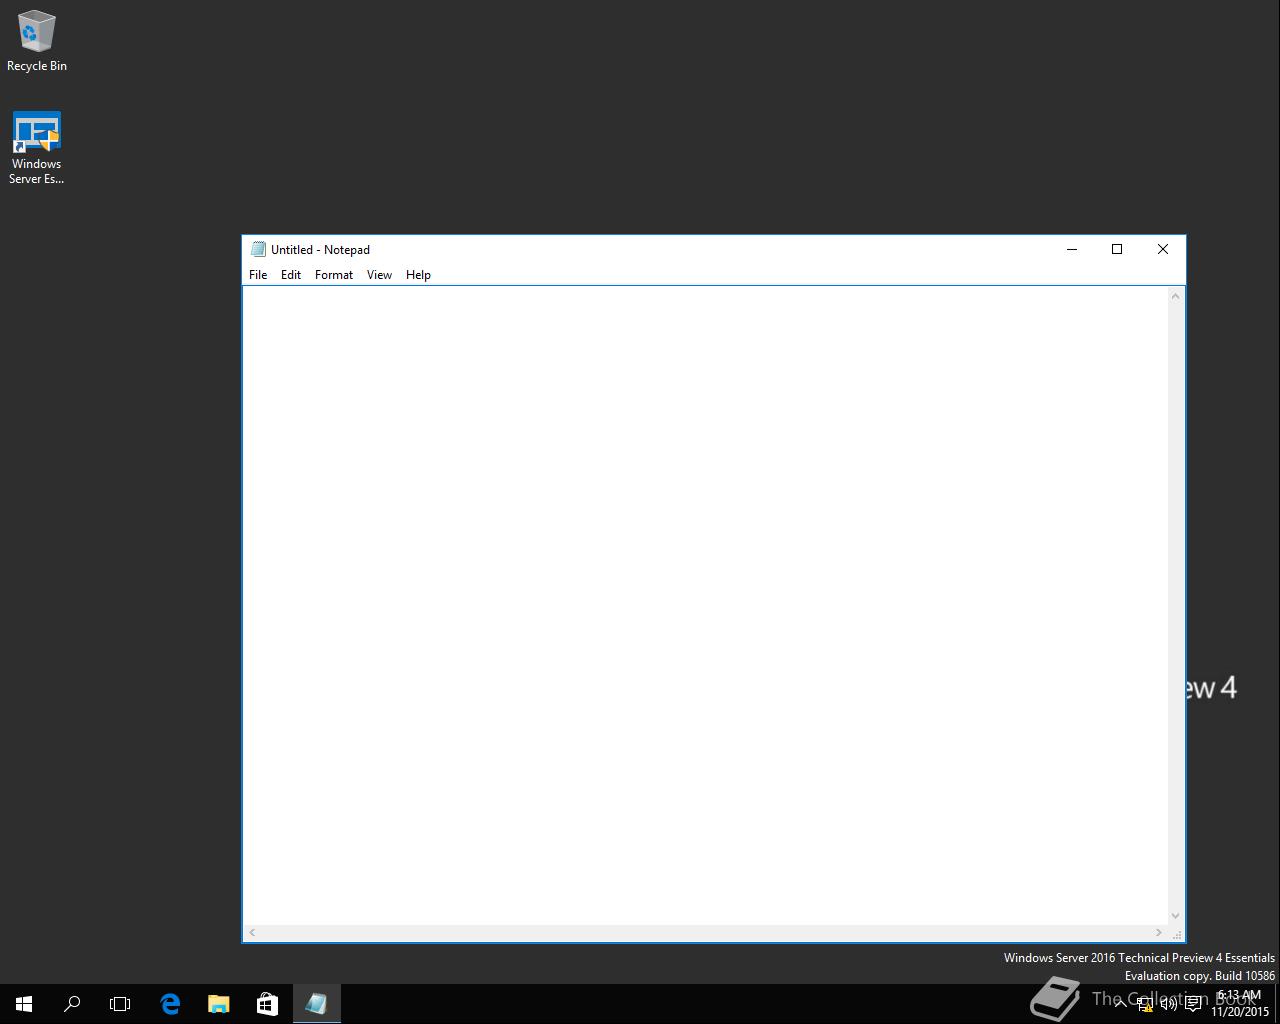Open the Edit menu in Notepad
The height and width of the screenshot is (1024, 1280).
(x=291, y=275)
